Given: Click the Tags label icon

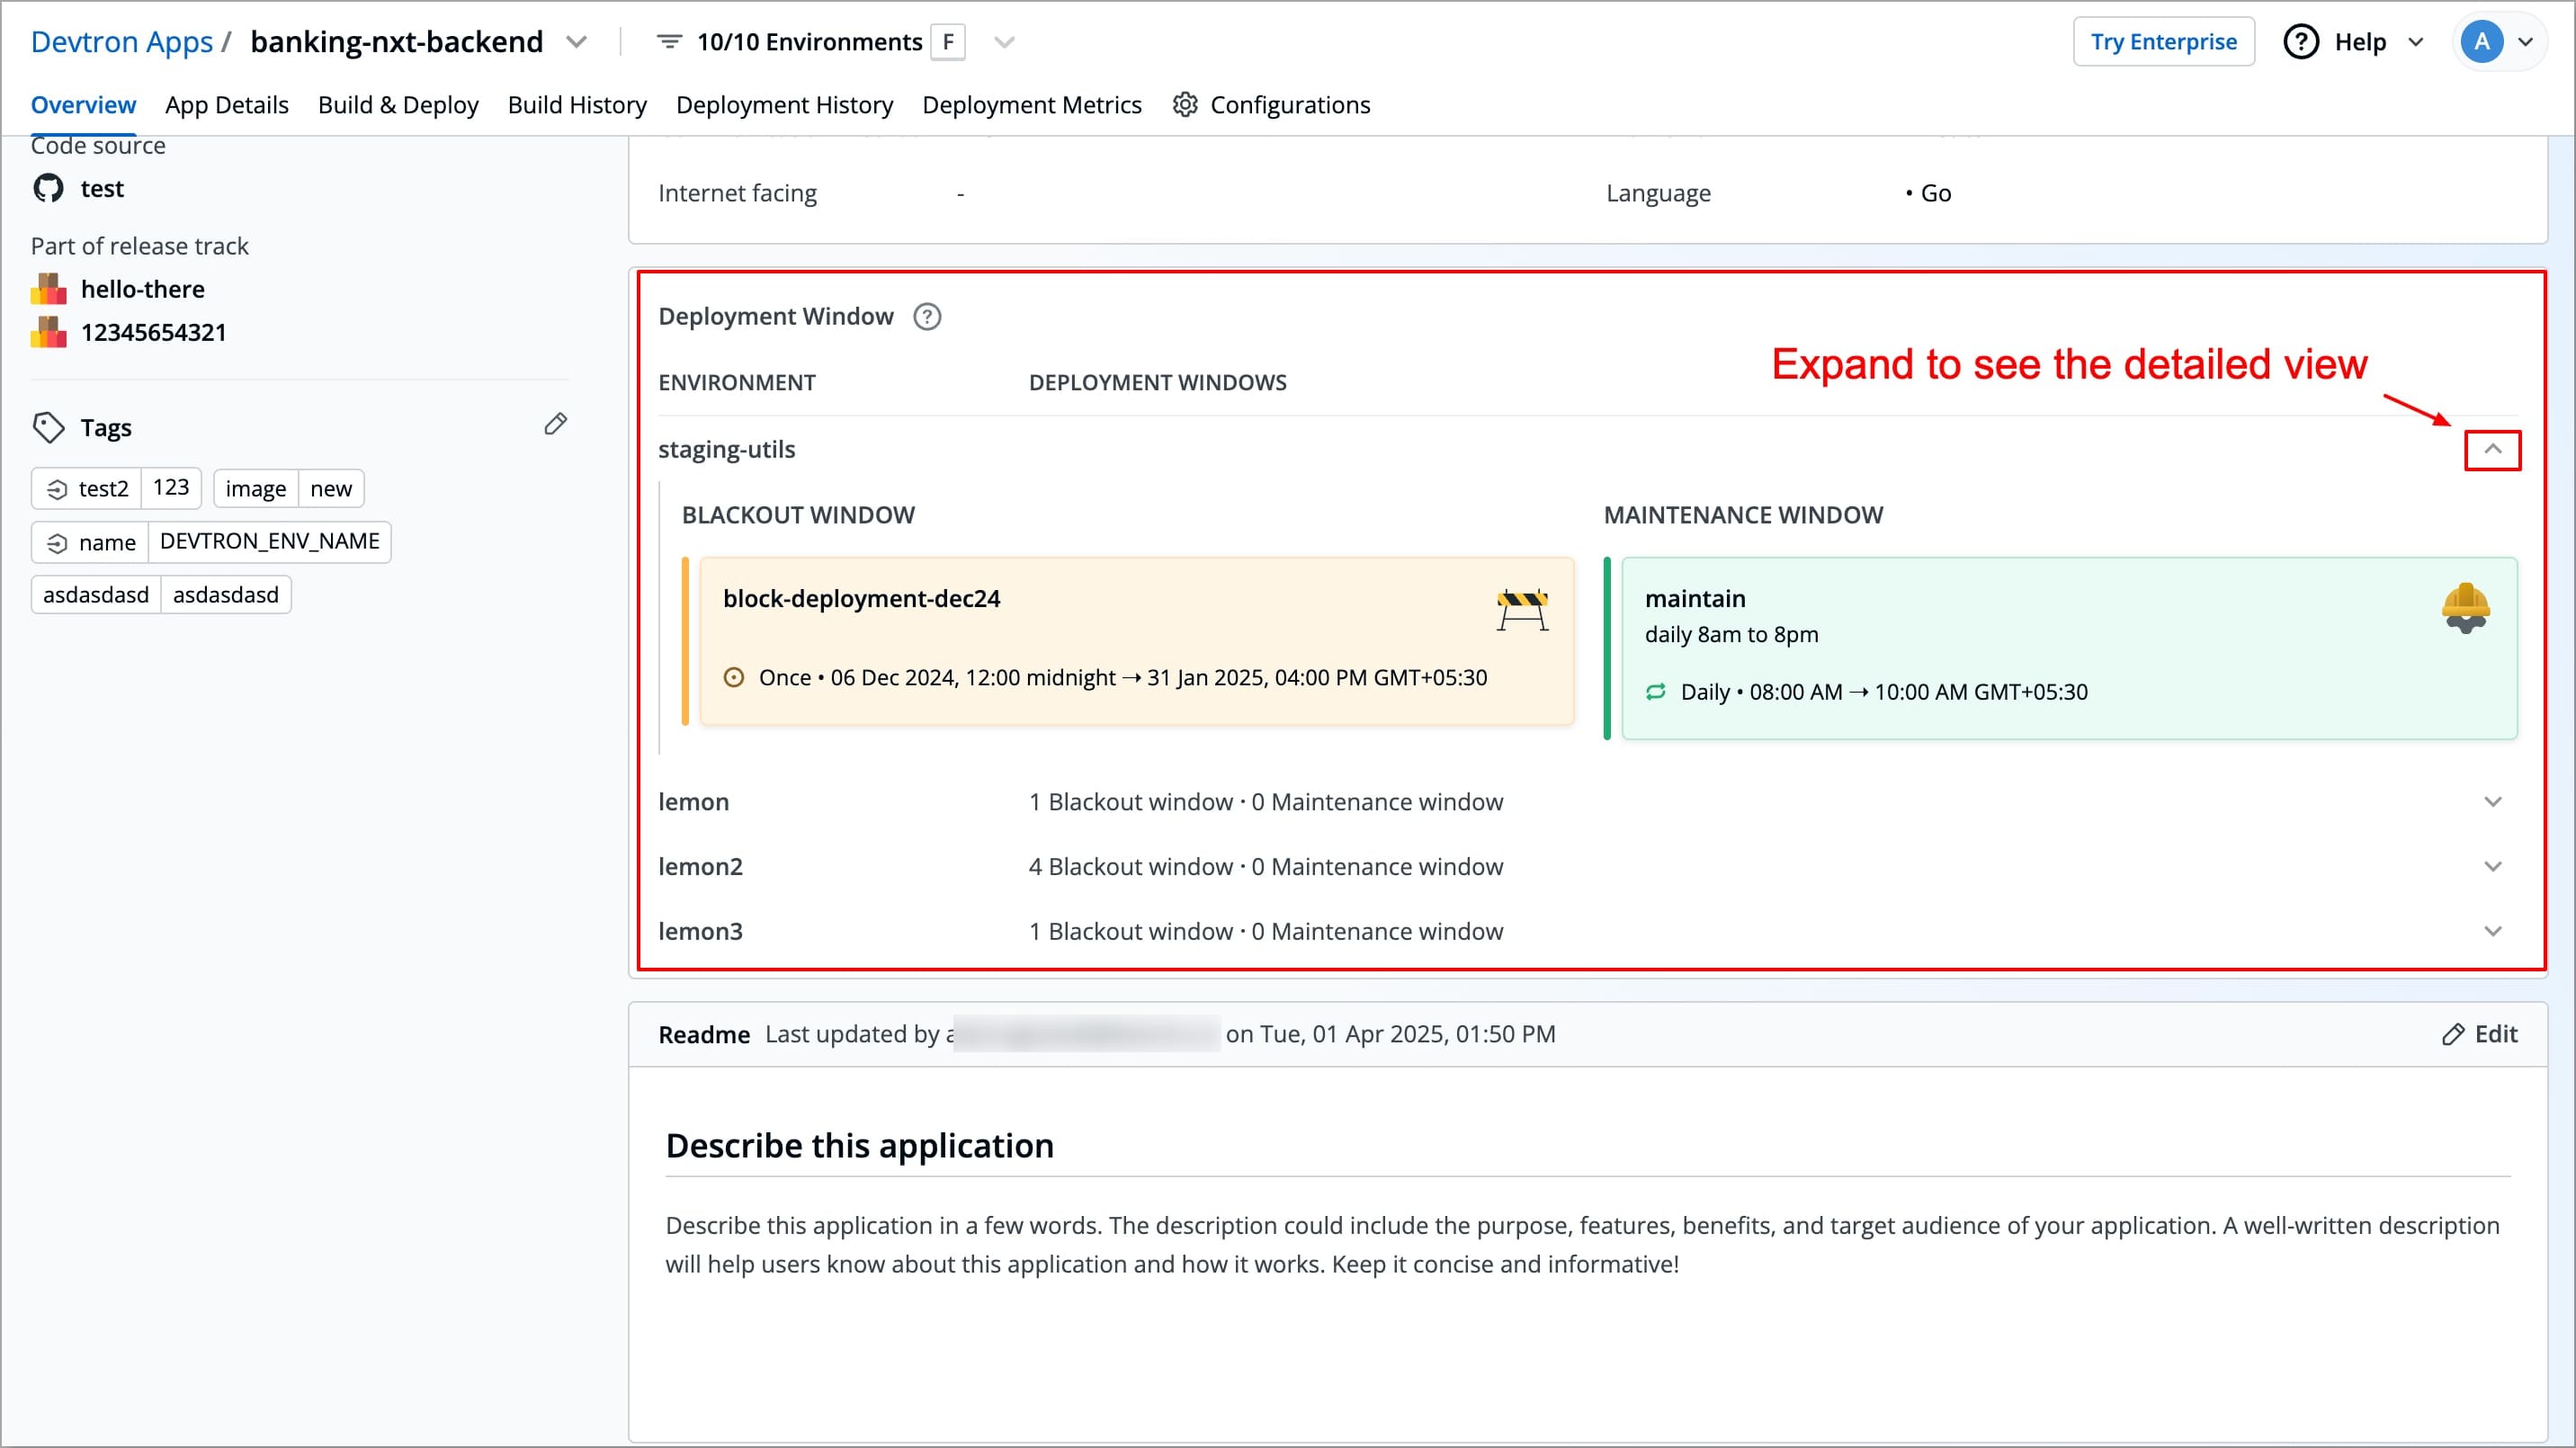Looking at the screenshot, I should coord(48,427).
